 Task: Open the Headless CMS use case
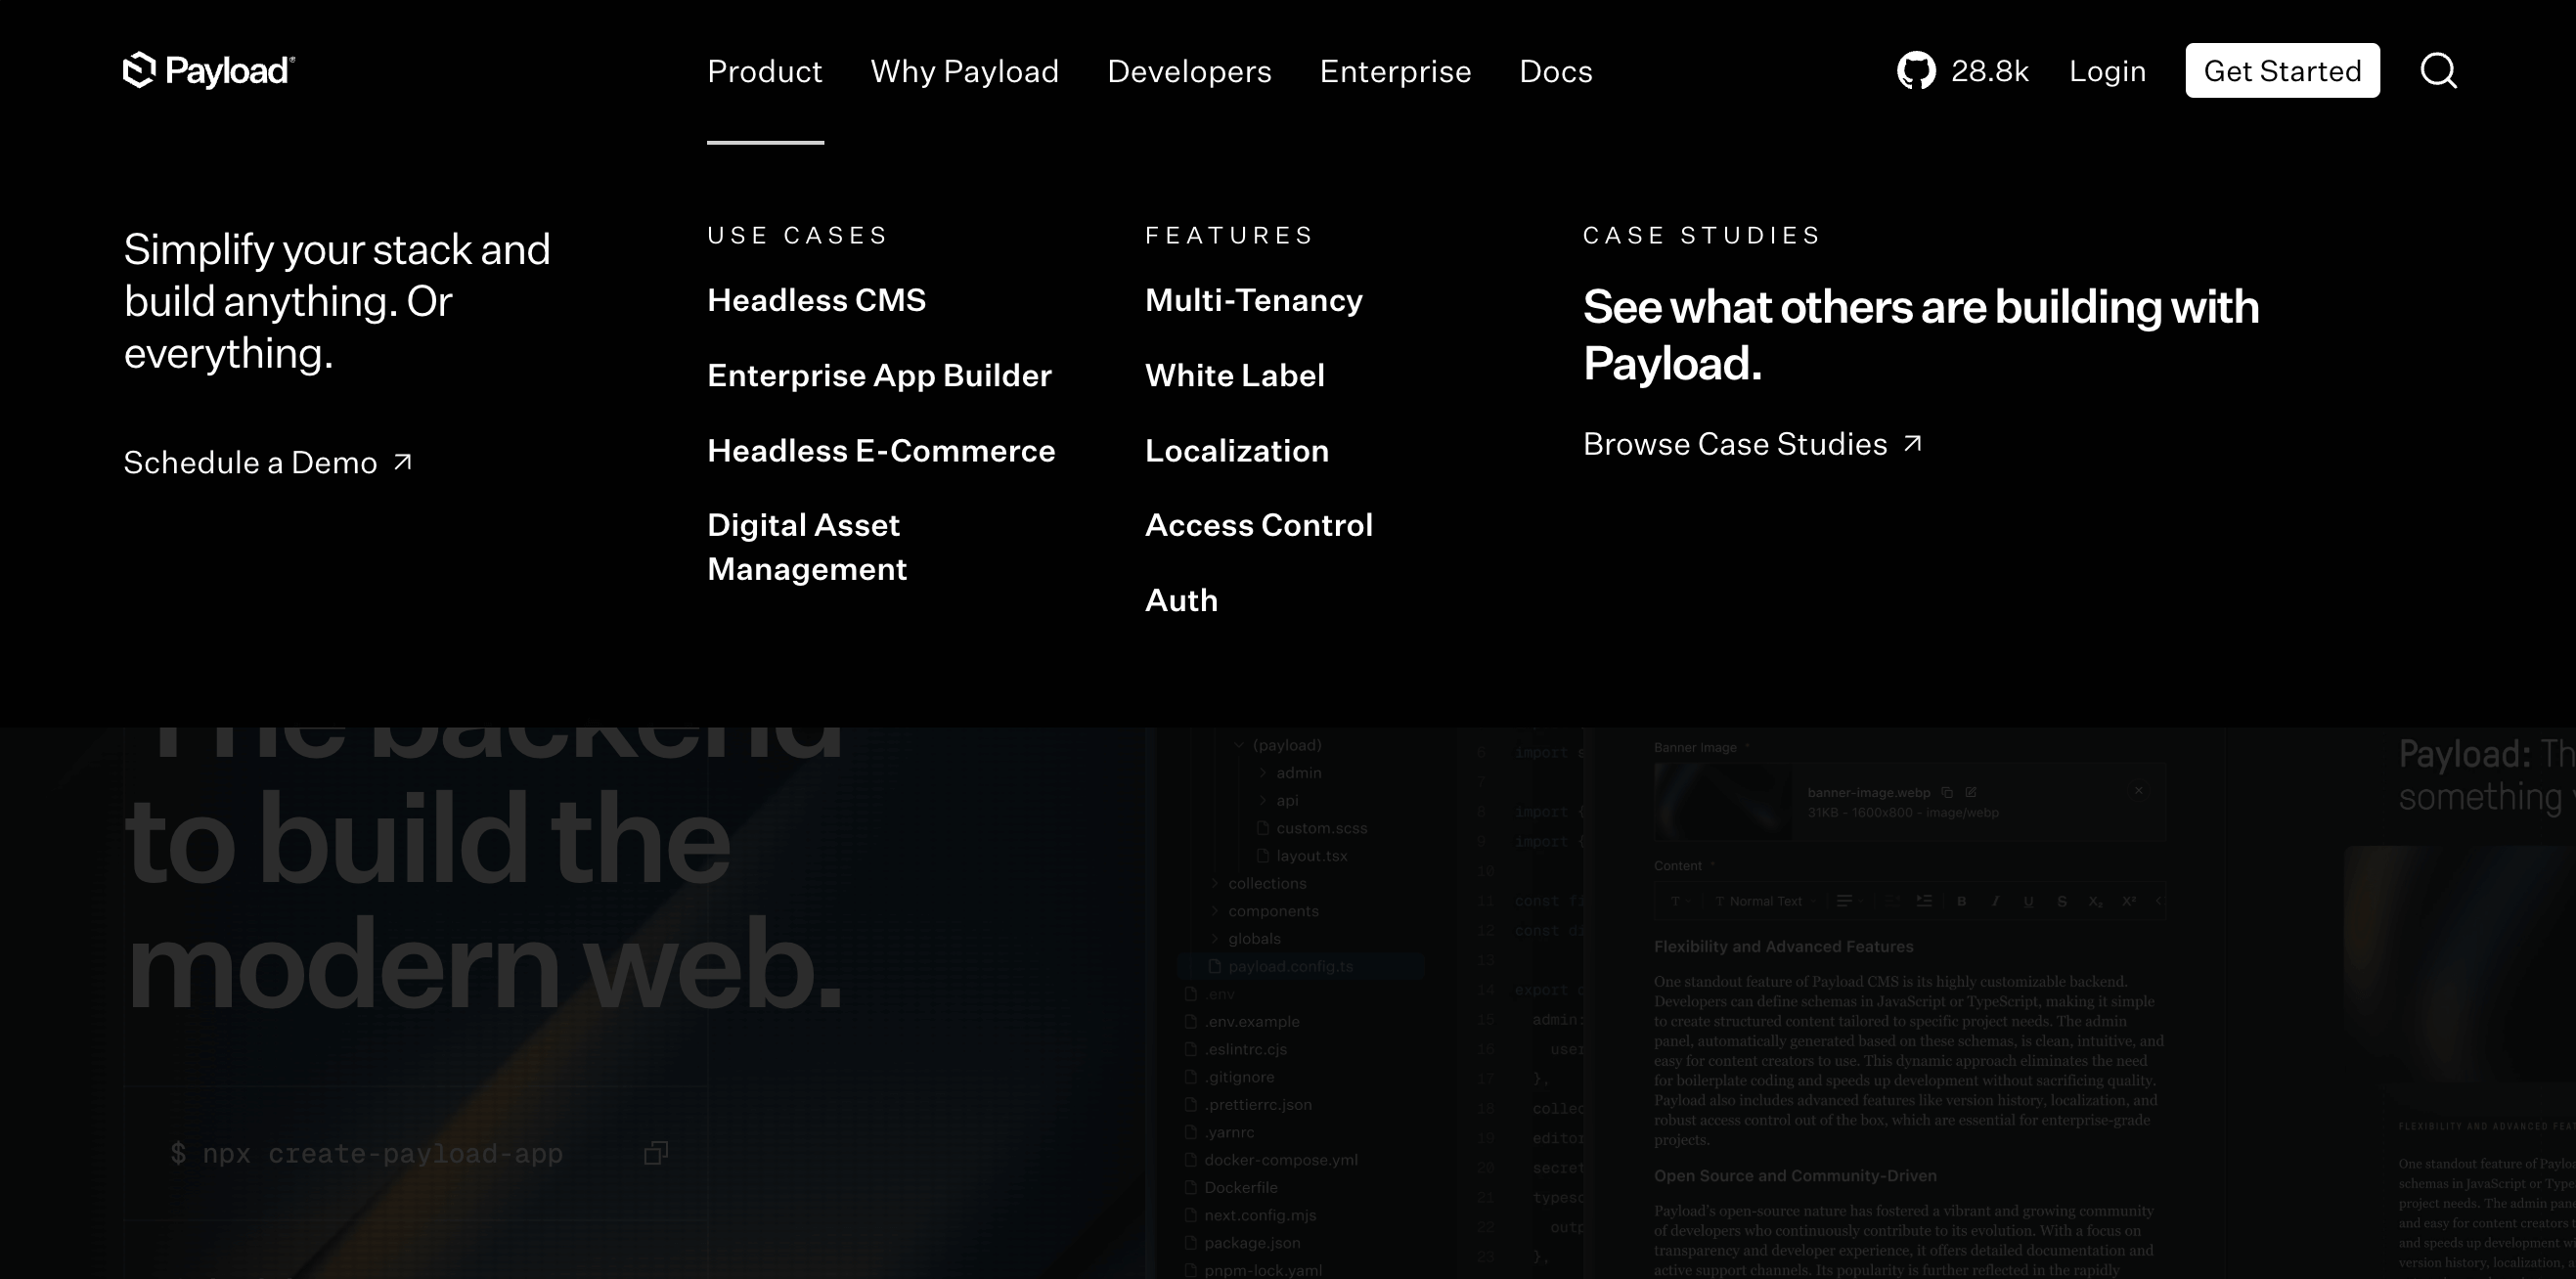pos(816,300)
